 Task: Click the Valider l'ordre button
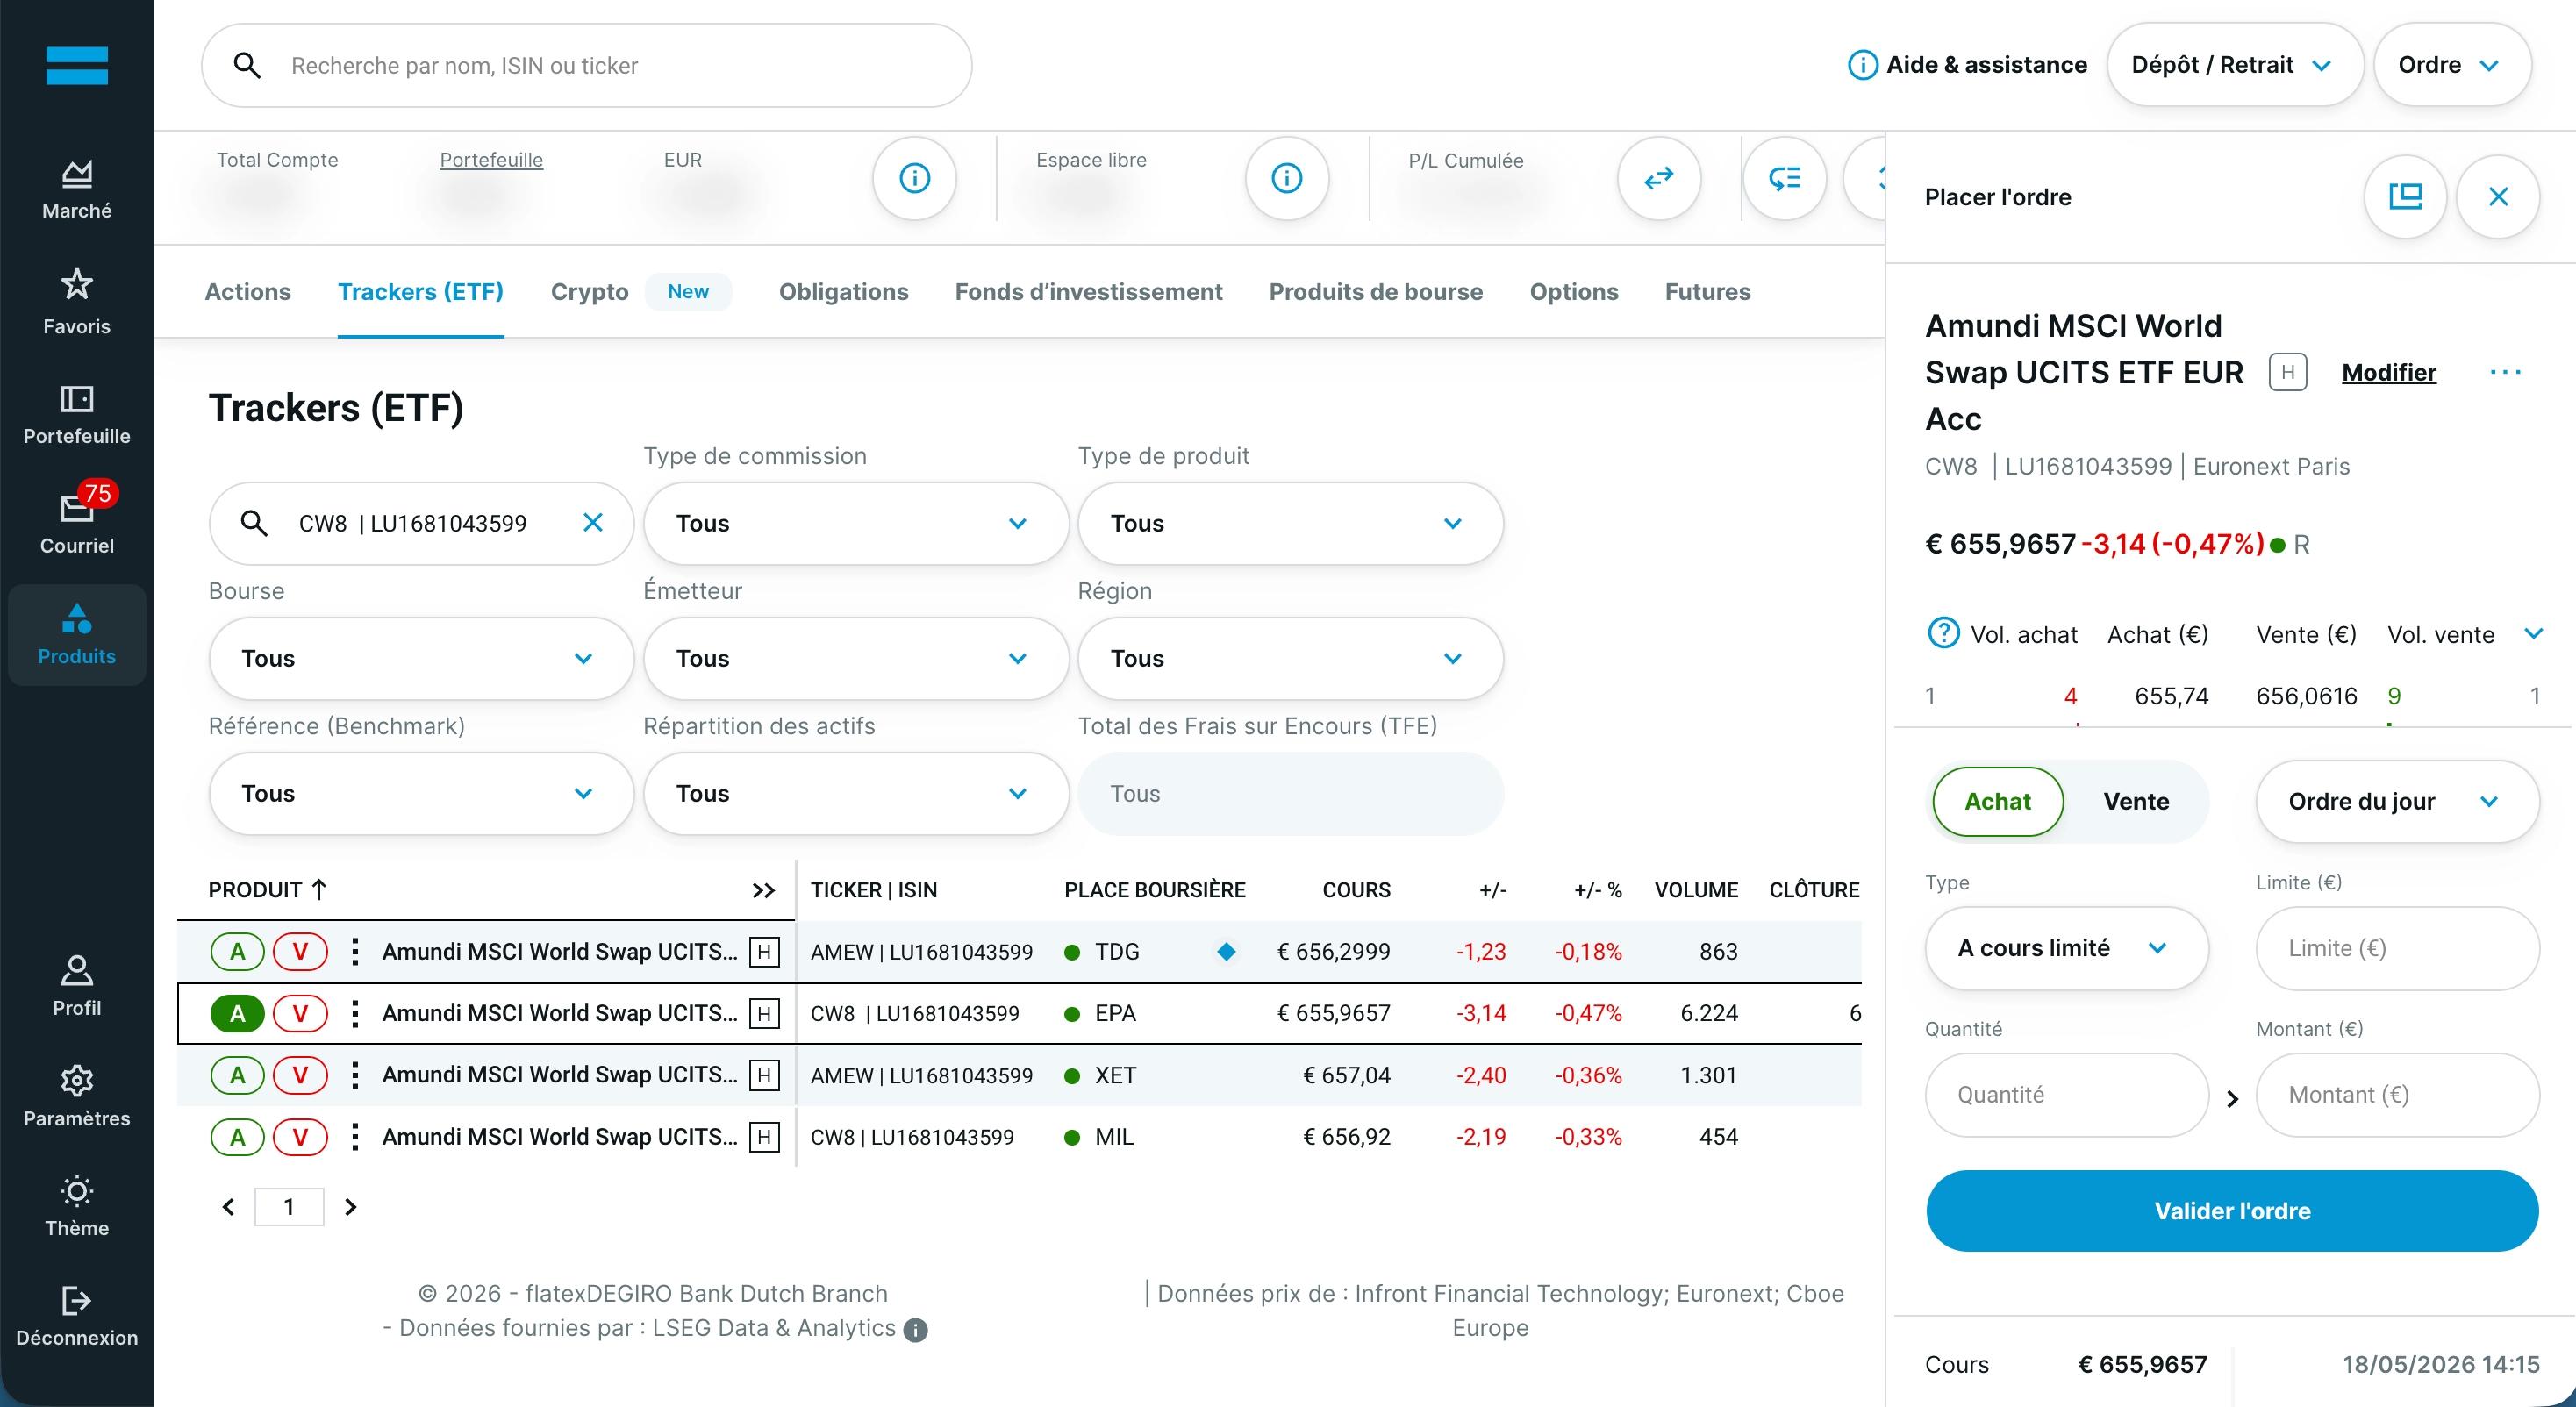(2232, 1211)
